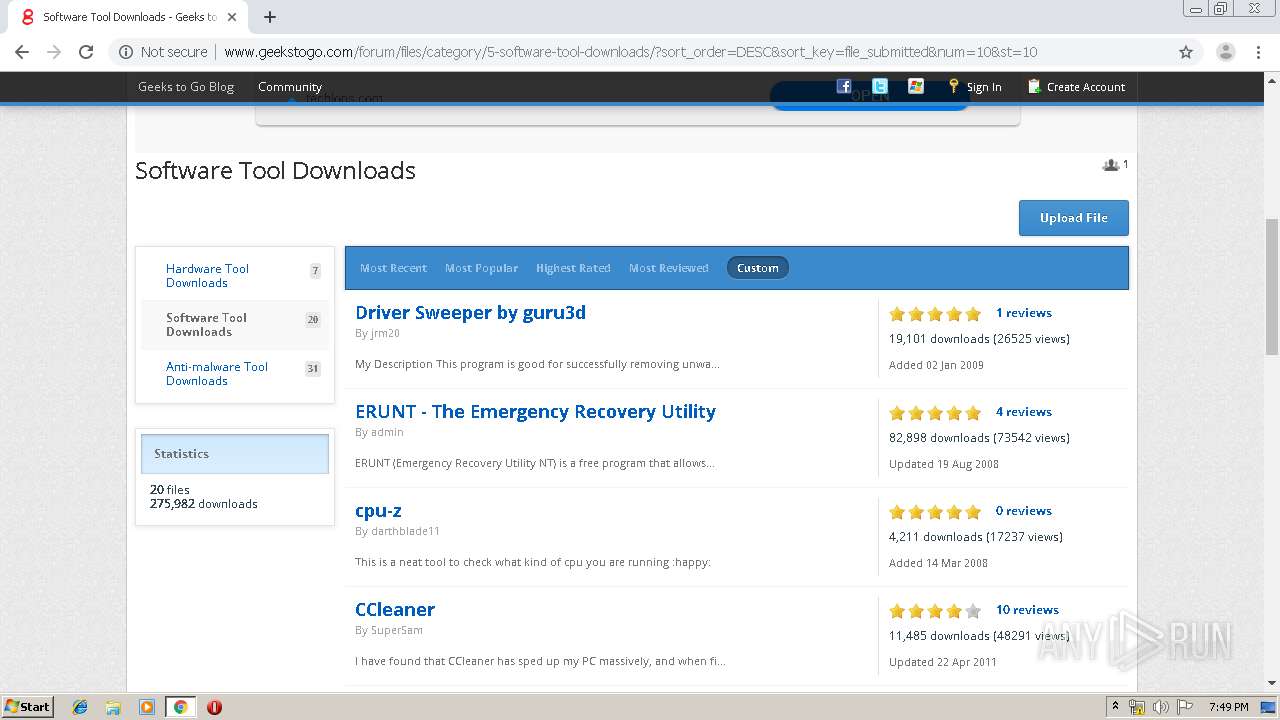Click the star rating for Driver Sweeper
1280x720 pixels.
pos(935,314)
